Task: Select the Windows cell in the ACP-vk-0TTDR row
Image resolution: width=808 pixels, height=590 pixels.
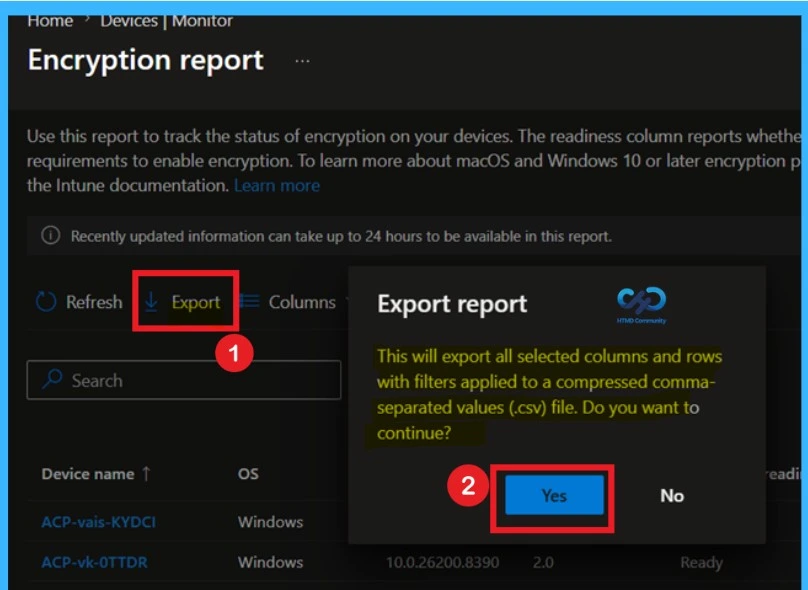Action: point(271,562)
